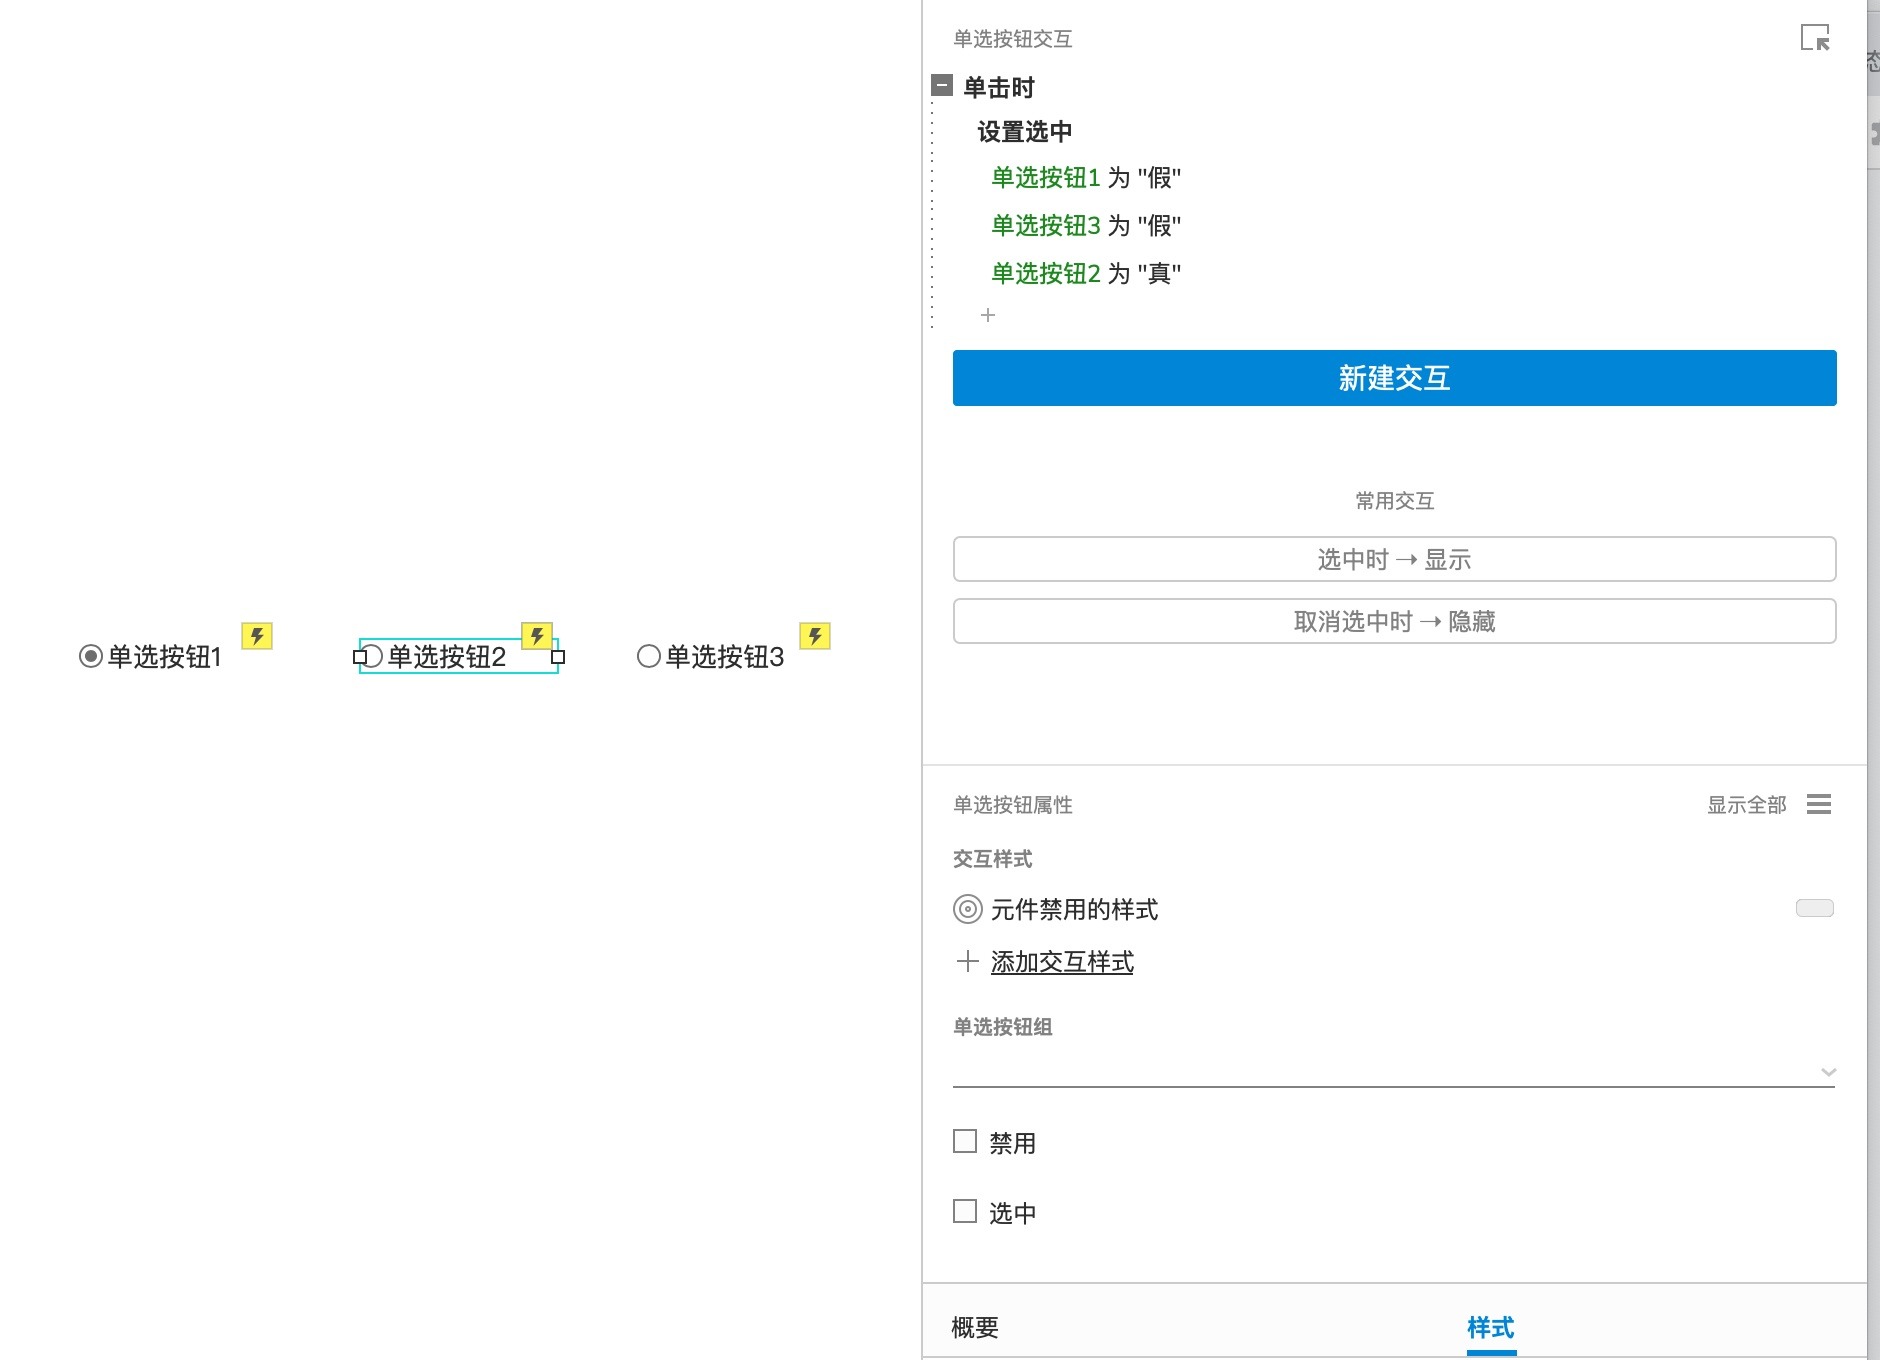1880x1360 pixels.
Task: Check the 选中 checkbox
Action: click(964, 1211)
